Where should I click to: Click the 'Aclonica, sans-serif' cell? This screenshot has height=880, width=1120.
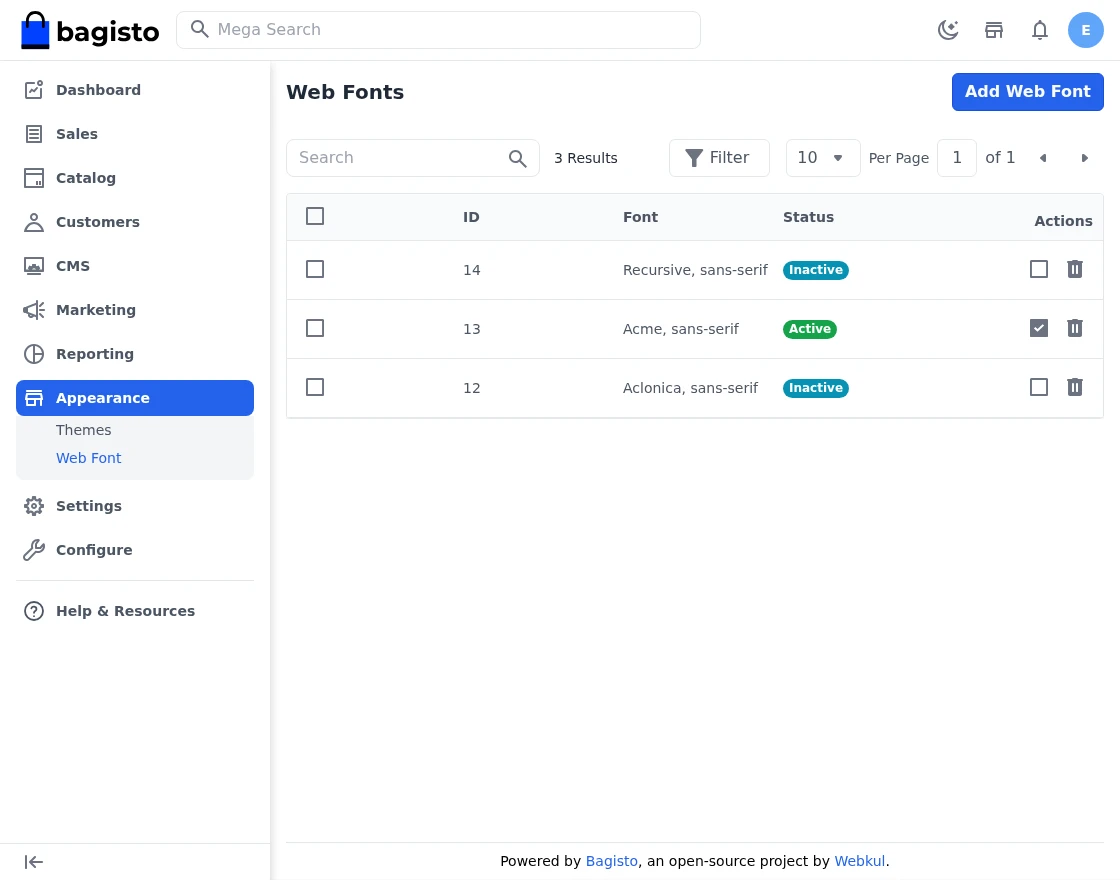tap(690, 388)
